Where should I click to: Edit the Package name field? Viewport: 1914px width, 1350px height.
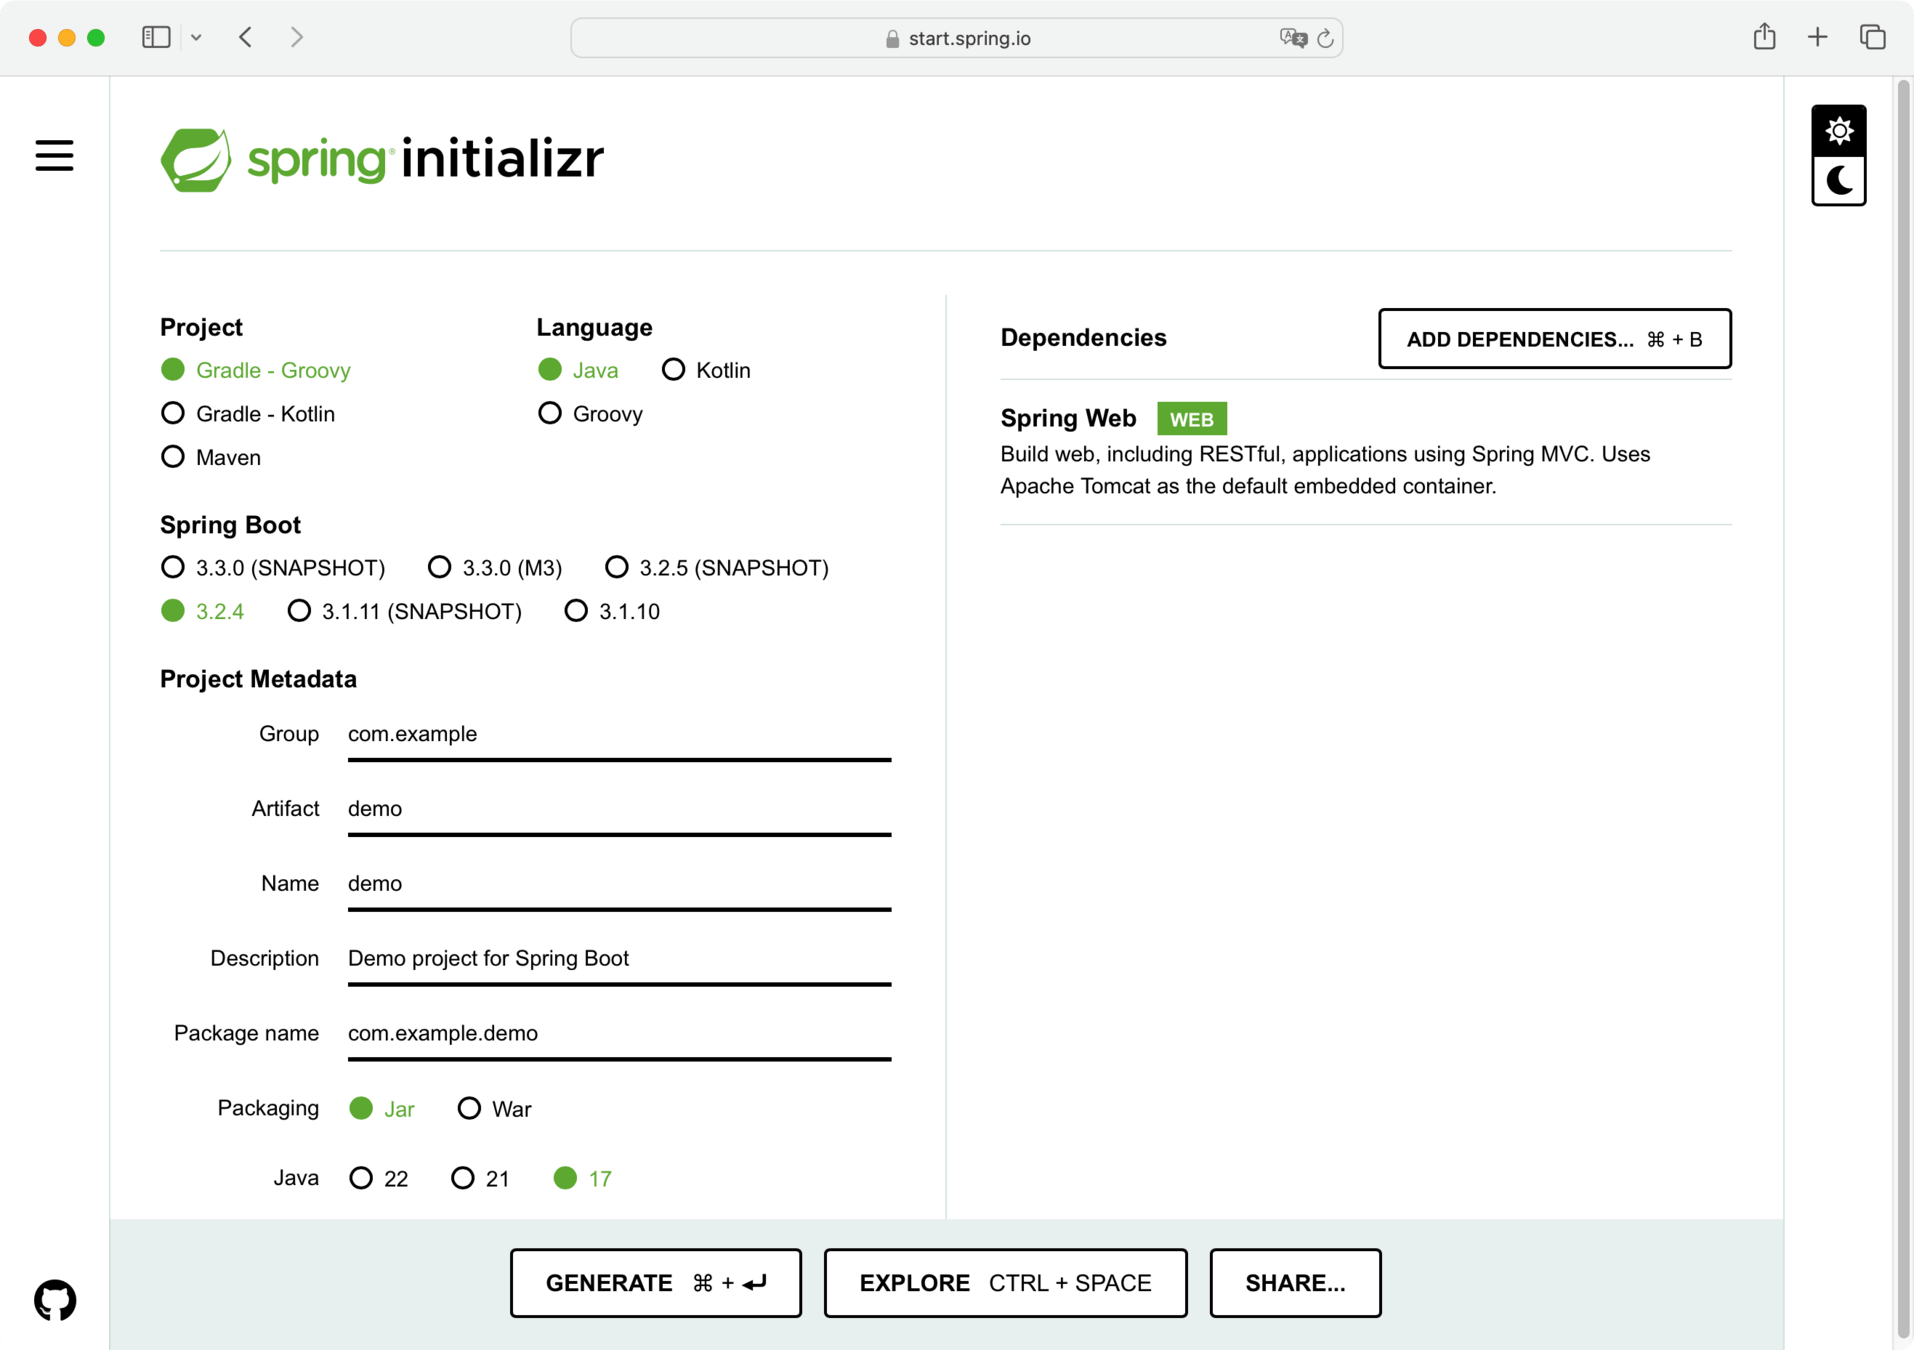pyautogui.click(x=619, y=1035)
